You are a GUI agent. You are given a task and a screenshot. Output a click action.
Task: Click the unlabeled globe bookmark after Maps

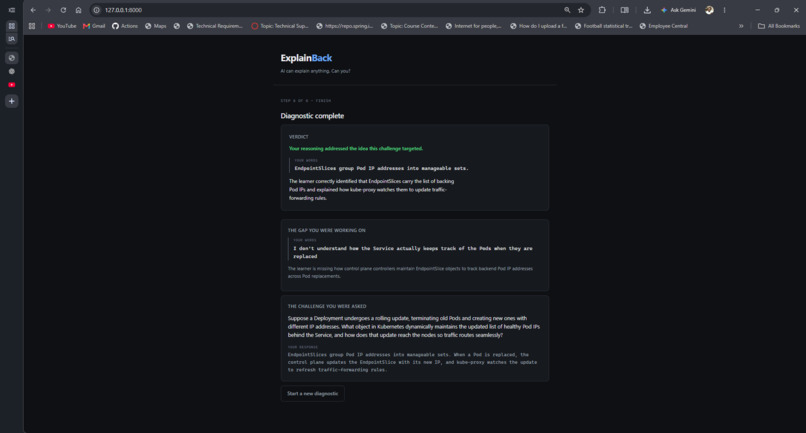pos(177,26)
